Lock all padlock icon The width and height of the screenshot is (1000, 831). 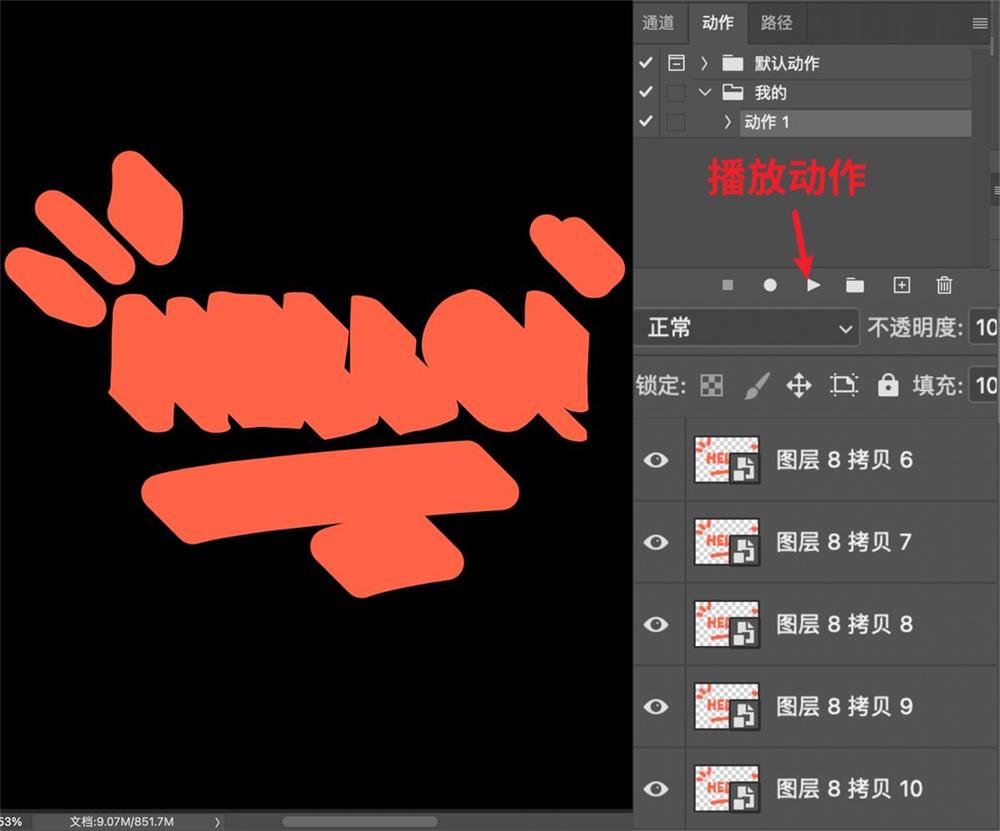coord(888,385)
